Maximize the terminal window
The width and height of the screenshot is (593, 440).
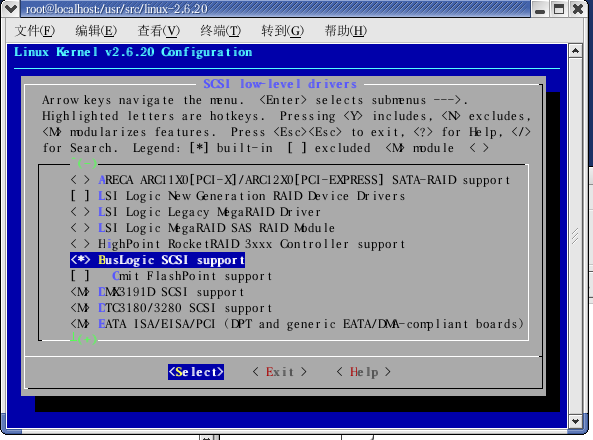[x=559, y=9]
